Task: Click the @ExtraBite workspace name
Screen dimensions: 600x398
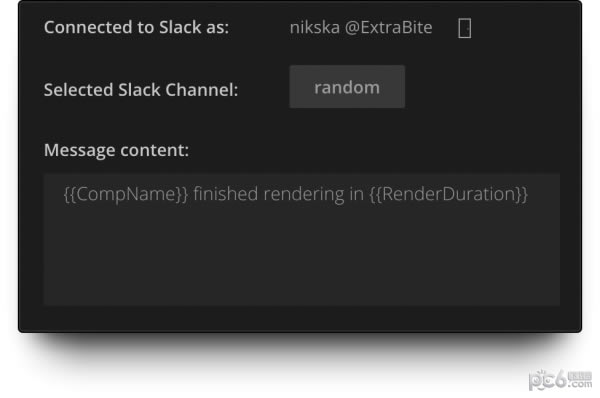Action: 388,28
